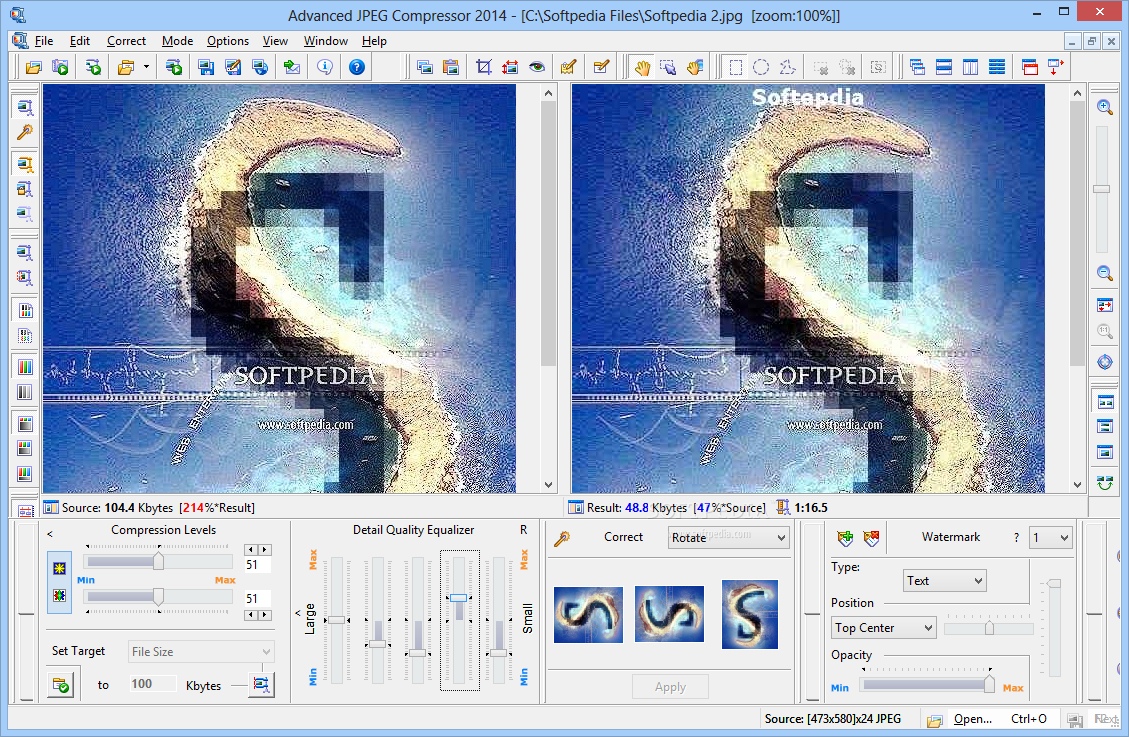The width and height of the screenshot is (1129, 737).
Task: Select the yellow hand pan tool
Action: tap(642, 68)
